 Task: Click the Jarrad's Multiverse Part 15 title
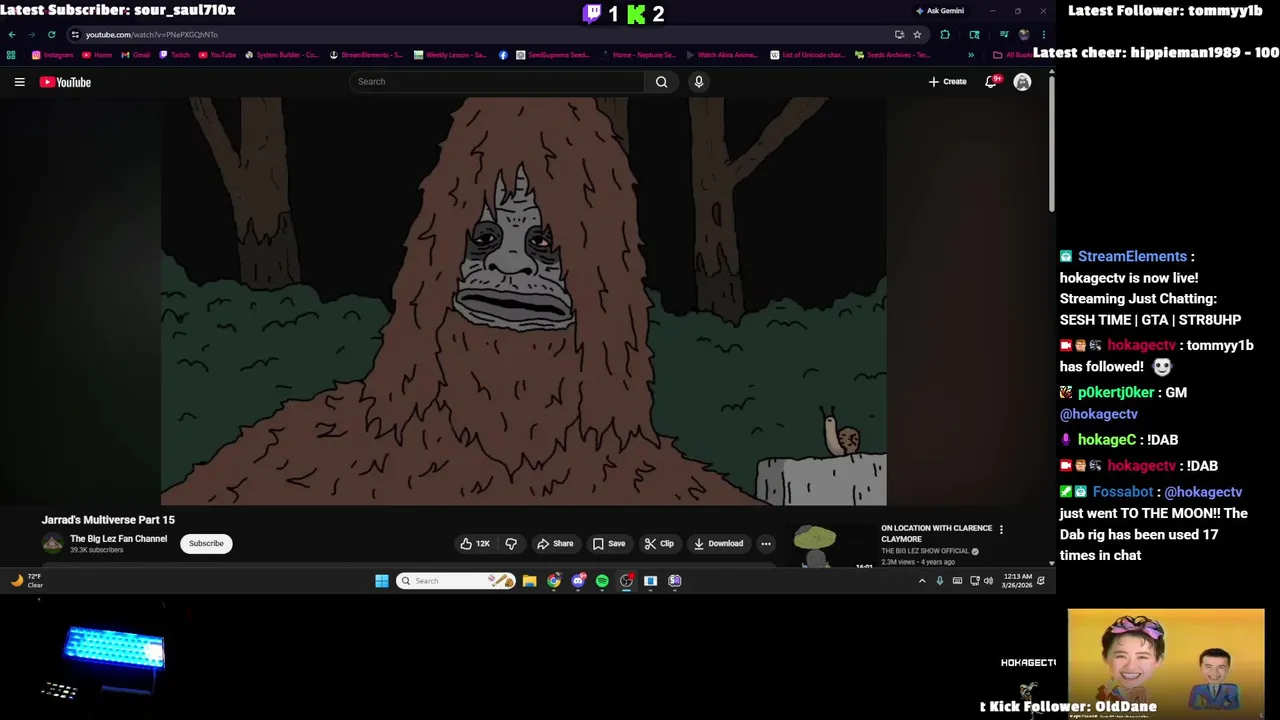point(108,520)
